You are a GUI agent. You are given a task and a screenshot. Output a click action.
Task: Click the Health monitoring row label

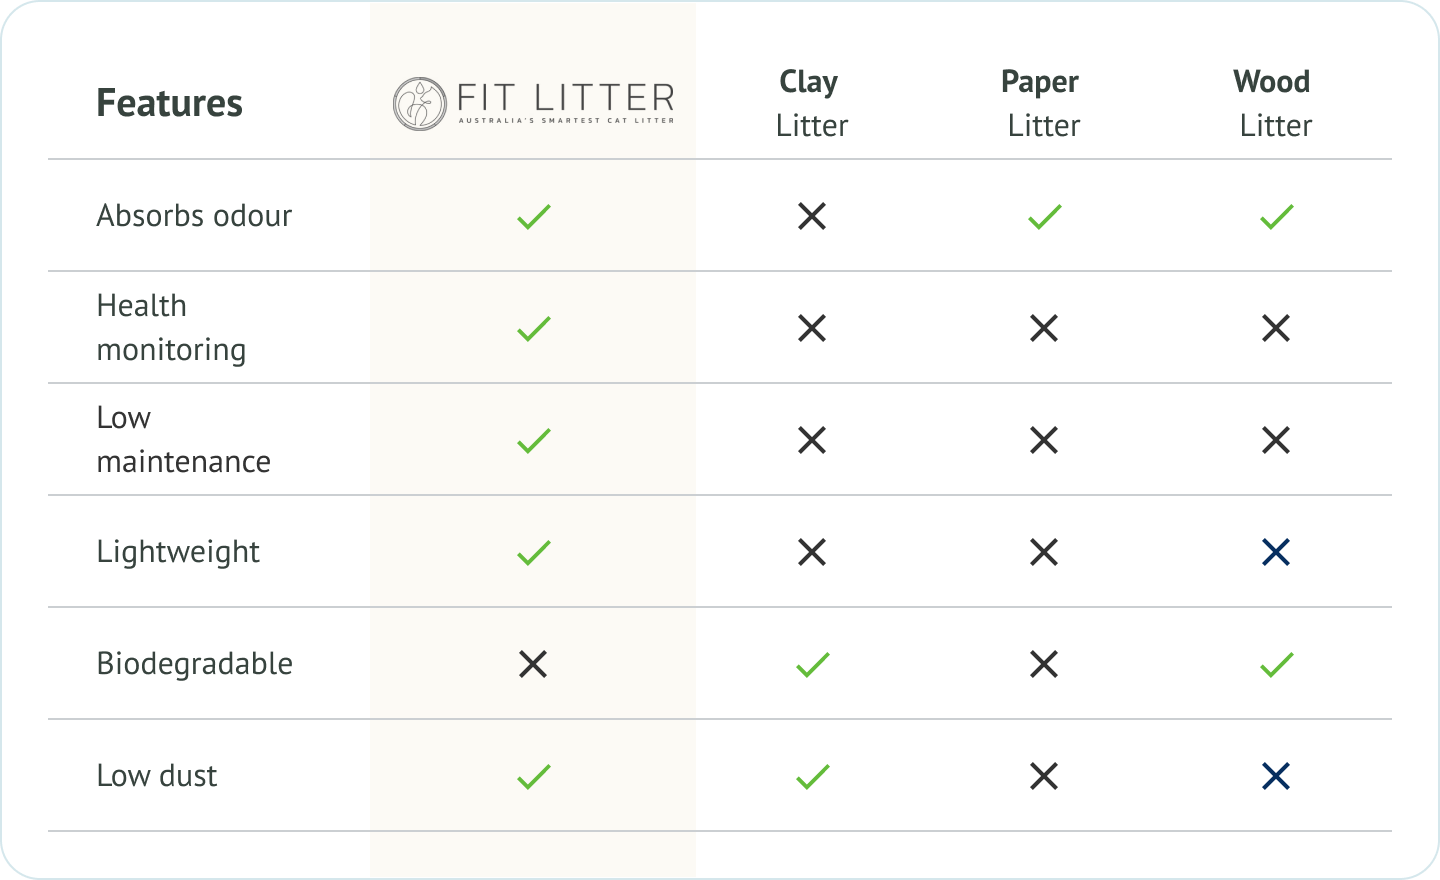click(x=171, y=328)
